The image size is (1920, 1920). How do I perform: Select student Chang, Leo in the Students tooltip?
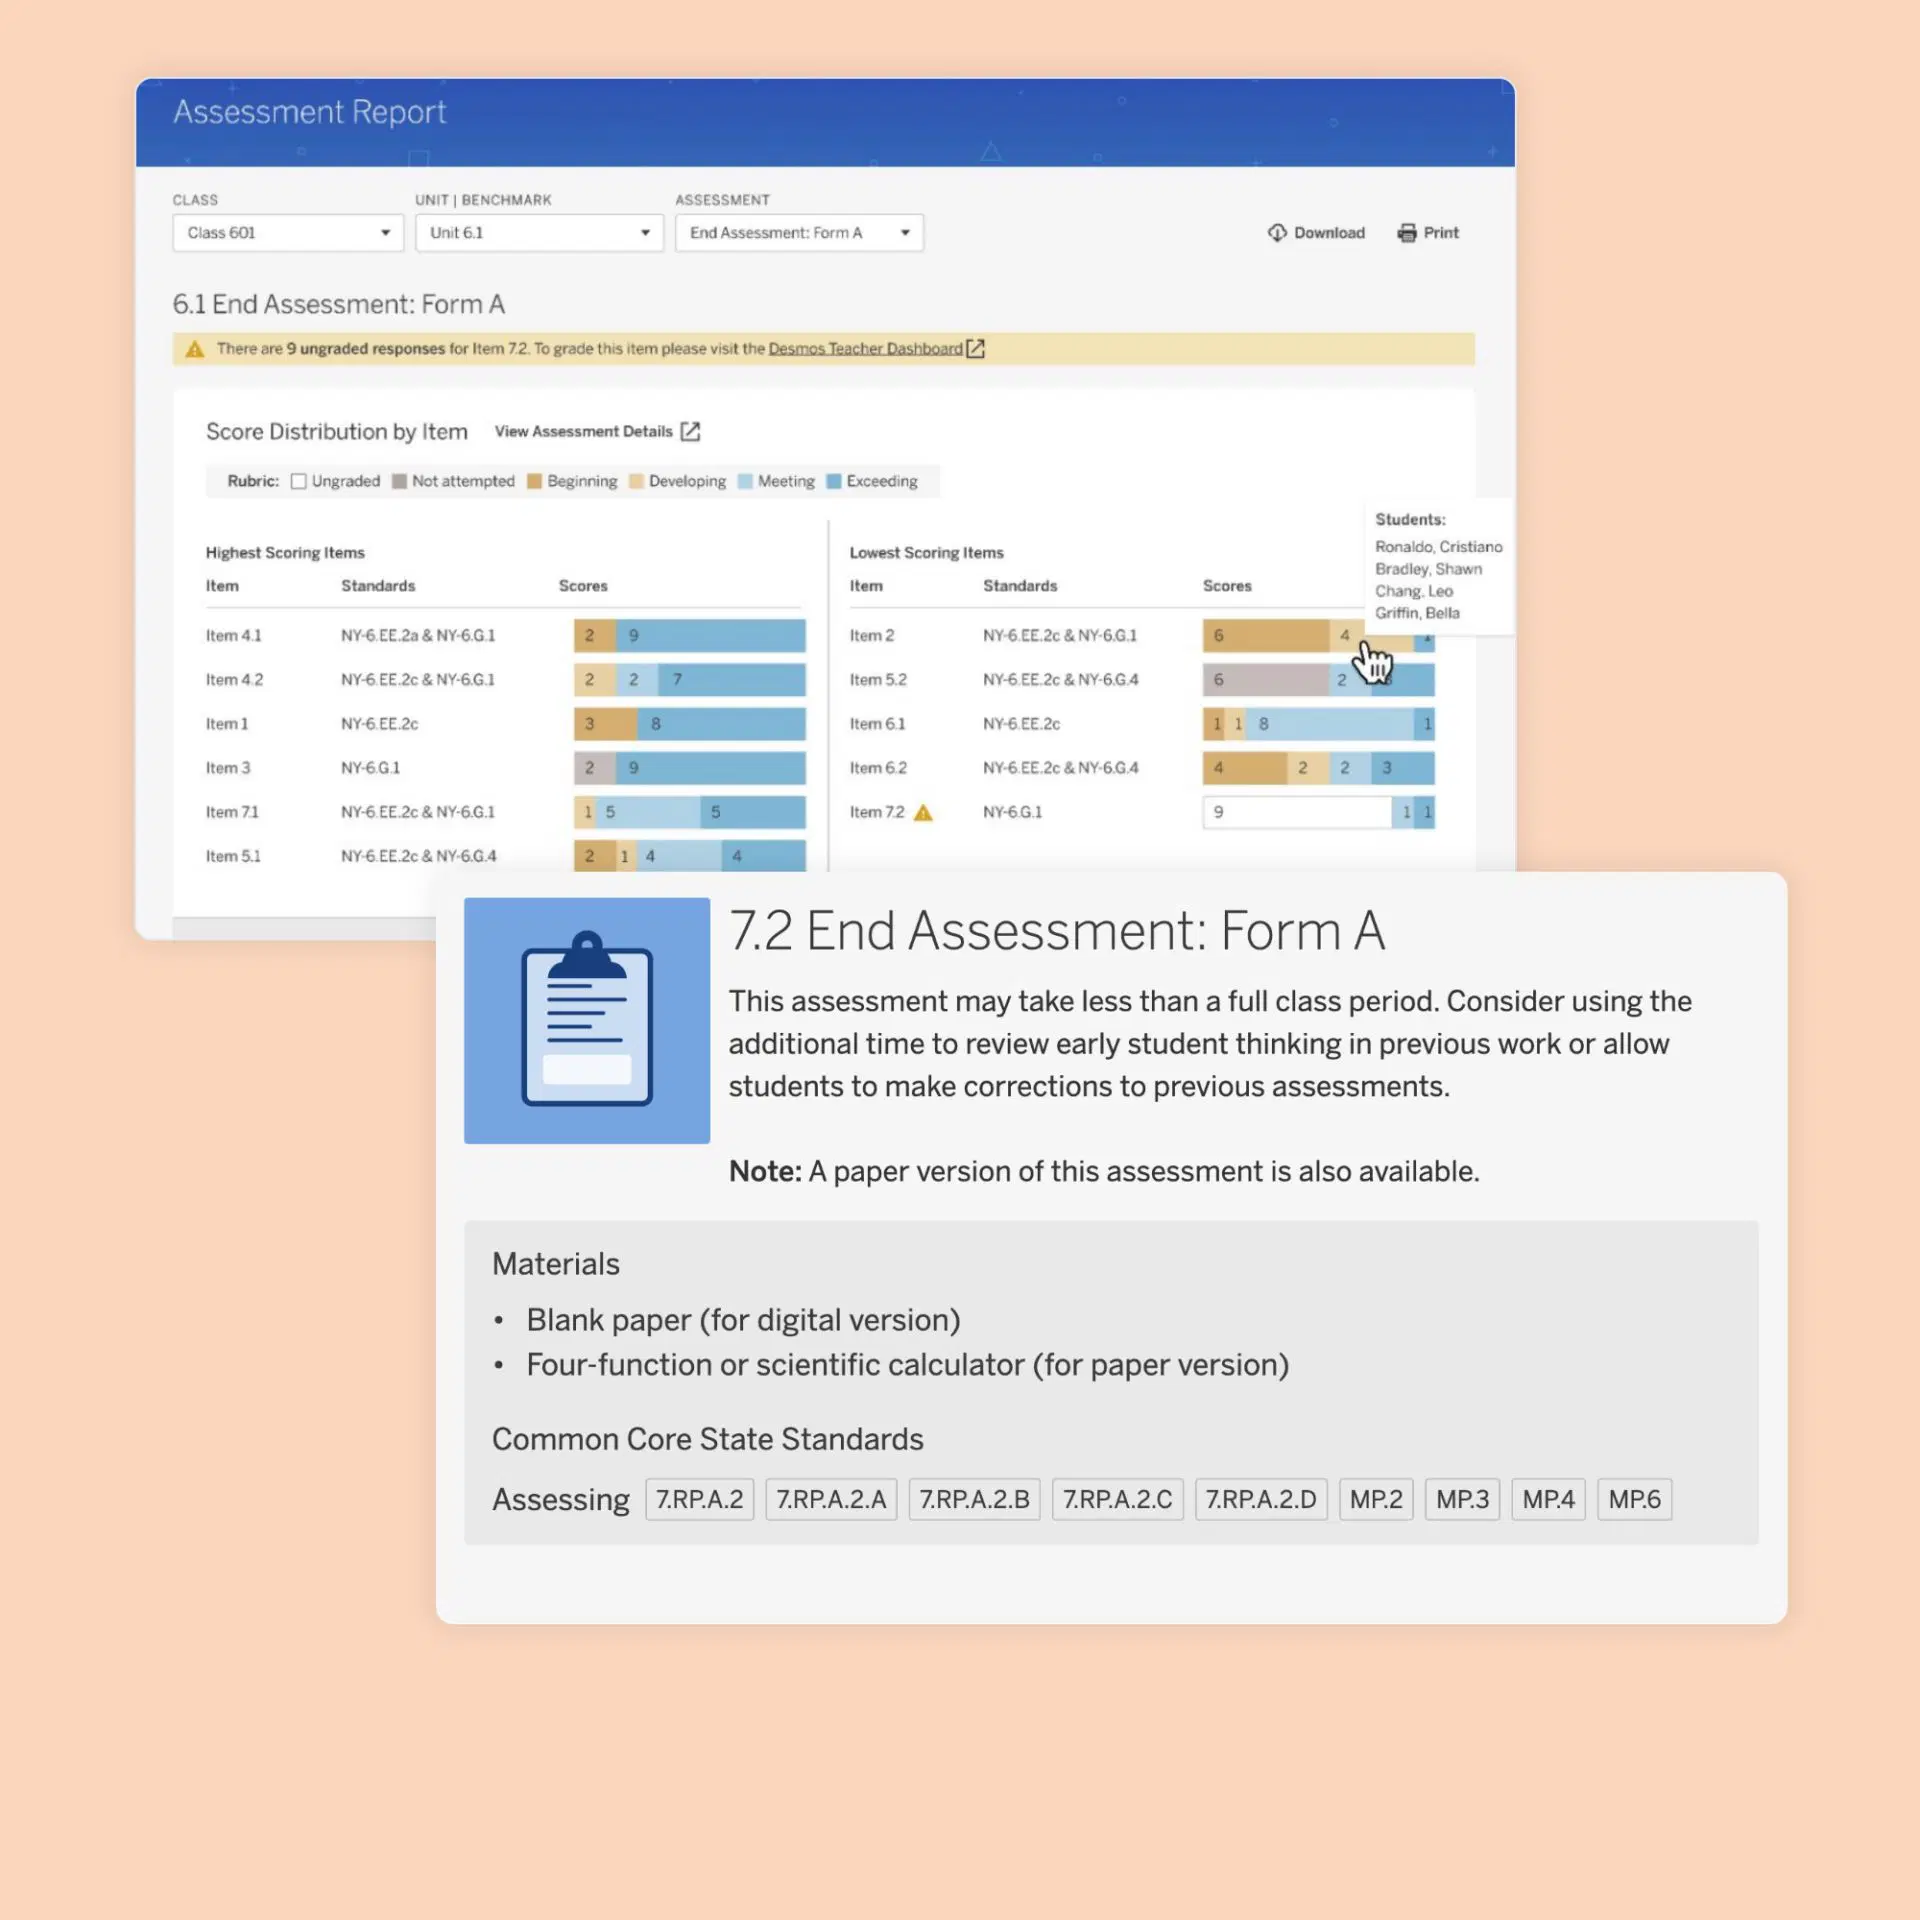pyautogui.click(x=1413, y=590)
